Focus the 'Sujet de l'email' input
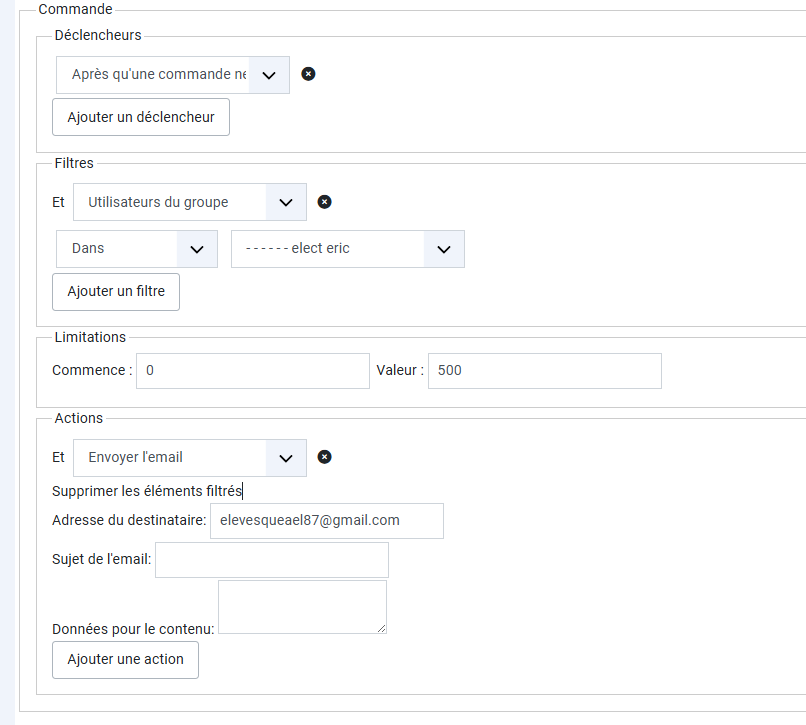The height and width of the screenshot is (725, 806). [271, 559]
